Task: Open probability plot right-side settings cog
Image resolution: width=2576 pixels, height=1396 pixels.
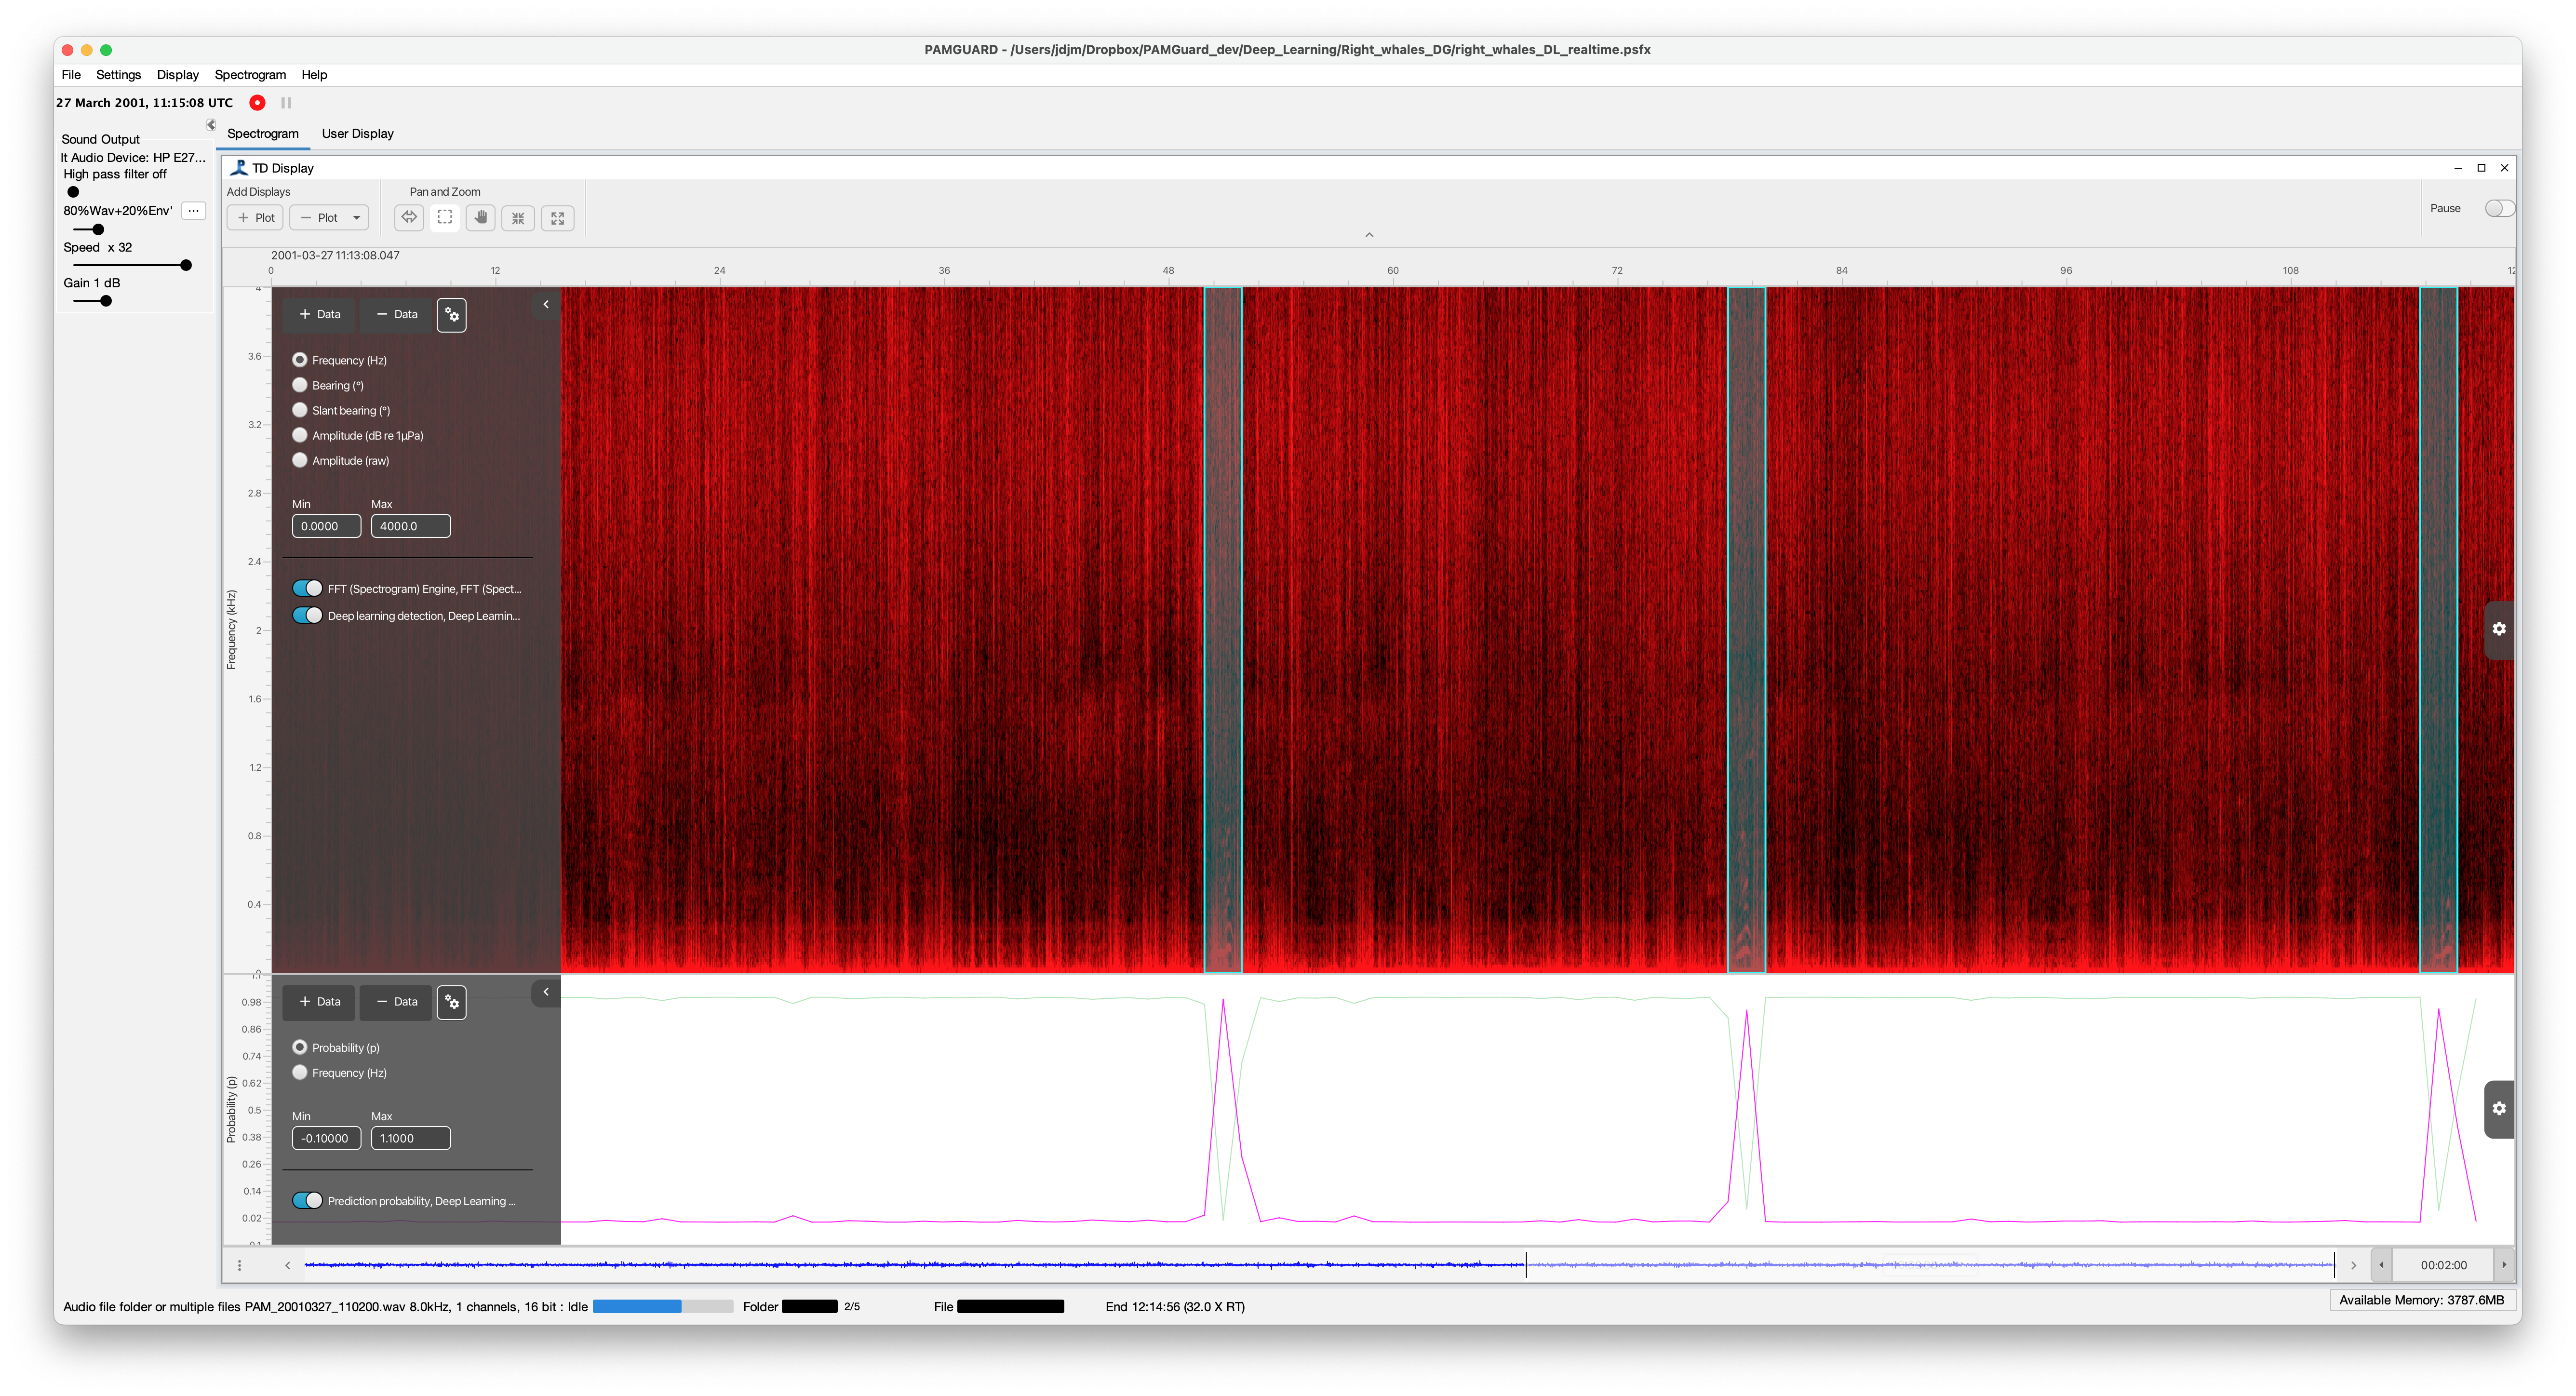Action: pos(2499,1108)
